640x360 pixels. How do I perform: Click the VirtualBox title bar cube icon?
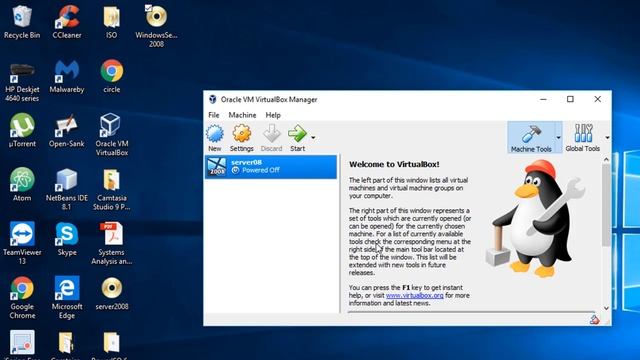coord(213,99)
